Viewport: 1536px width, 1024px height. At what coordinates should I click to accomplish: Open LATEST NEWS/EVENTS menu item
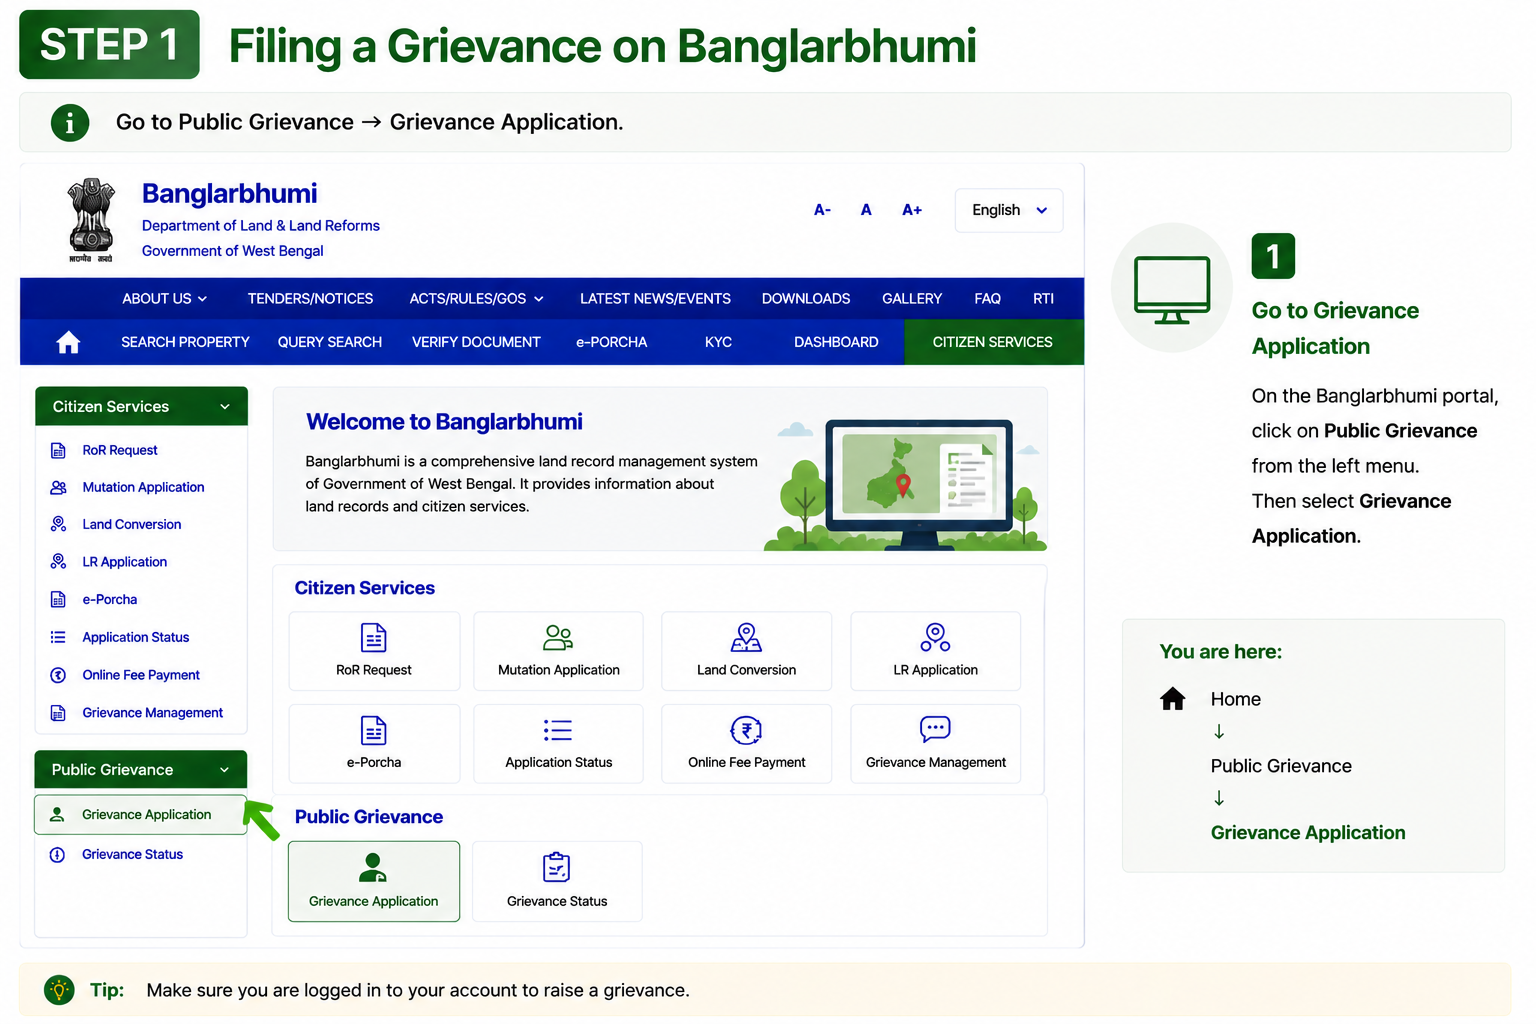tap(655, 299)
